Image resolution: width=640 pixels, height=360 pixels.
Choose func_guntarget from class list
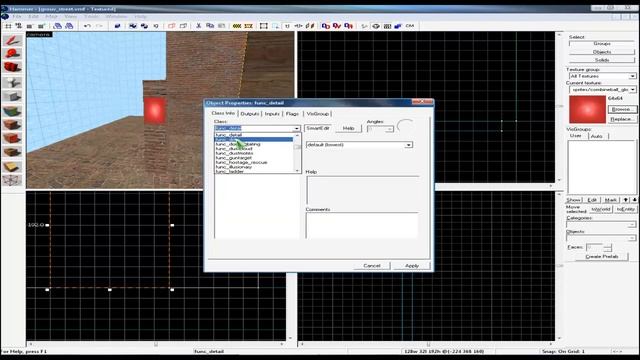point(234,158)
